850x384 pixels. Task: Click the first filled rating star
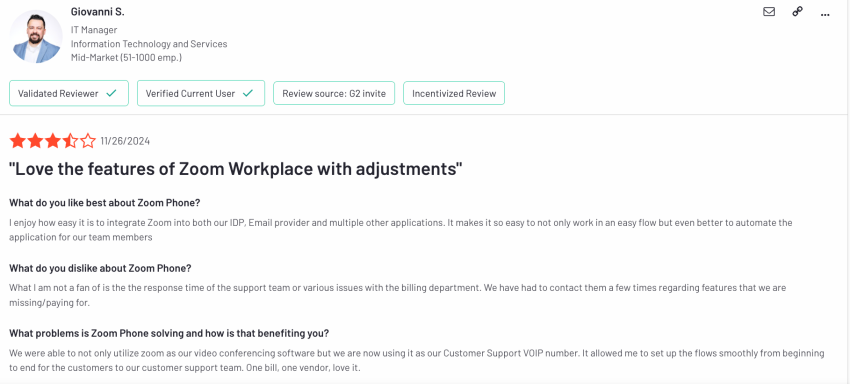(17, 142)
